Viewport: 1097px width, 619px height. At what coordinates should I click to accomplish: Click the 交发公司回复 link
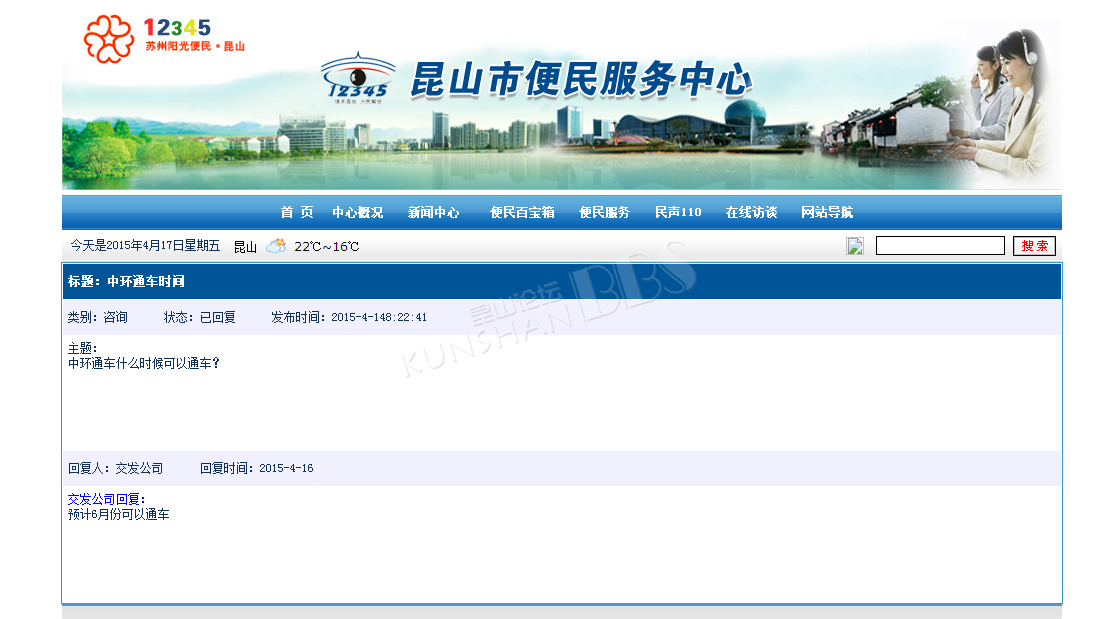point(106,499)
